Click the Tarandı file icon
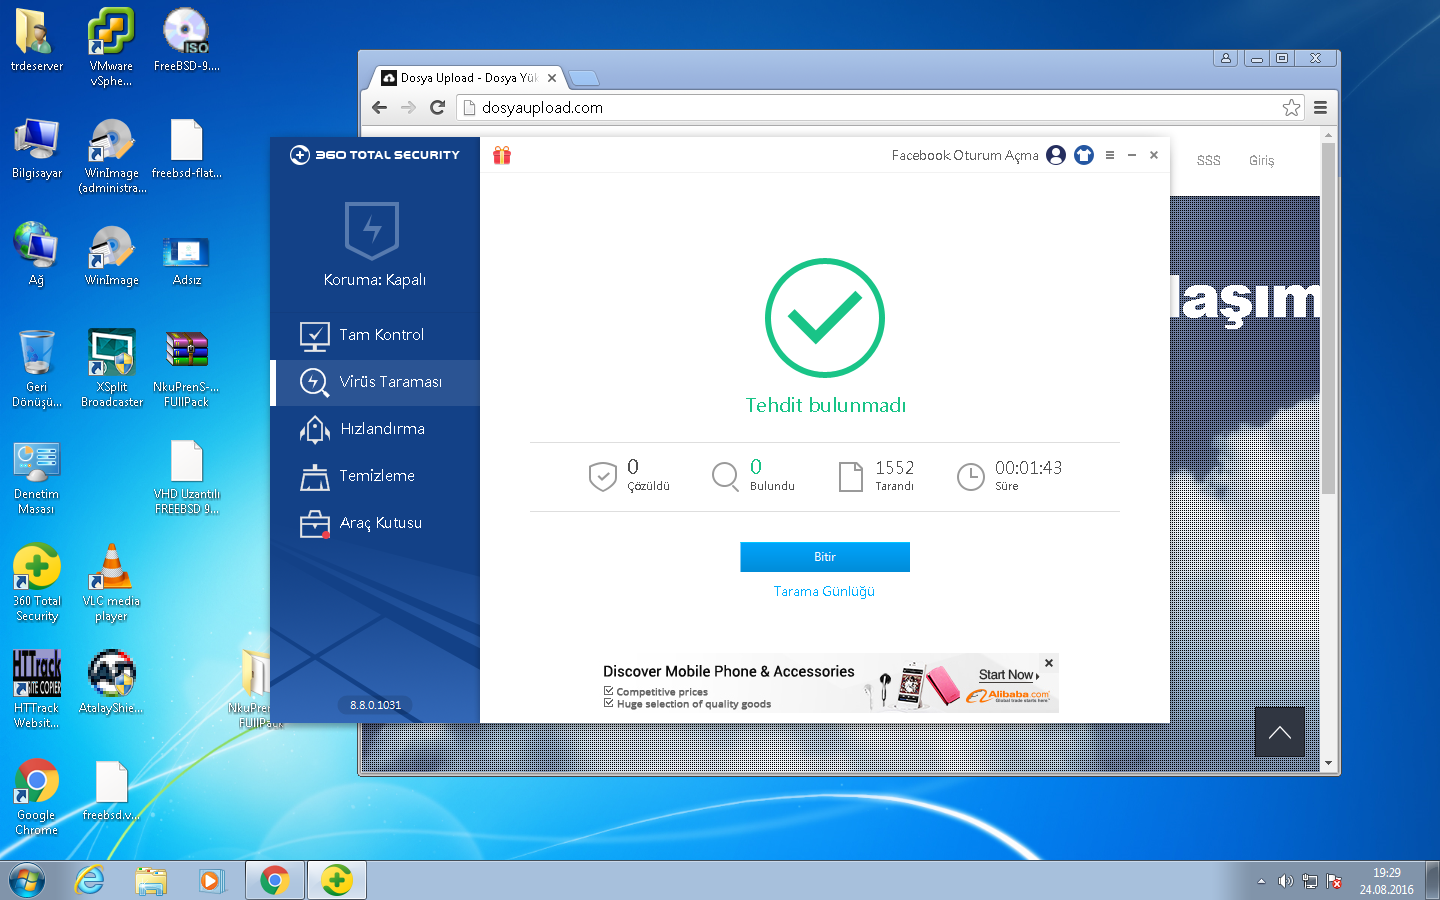The height and width of the screenshot is (900, 1440). coord(851,477)
